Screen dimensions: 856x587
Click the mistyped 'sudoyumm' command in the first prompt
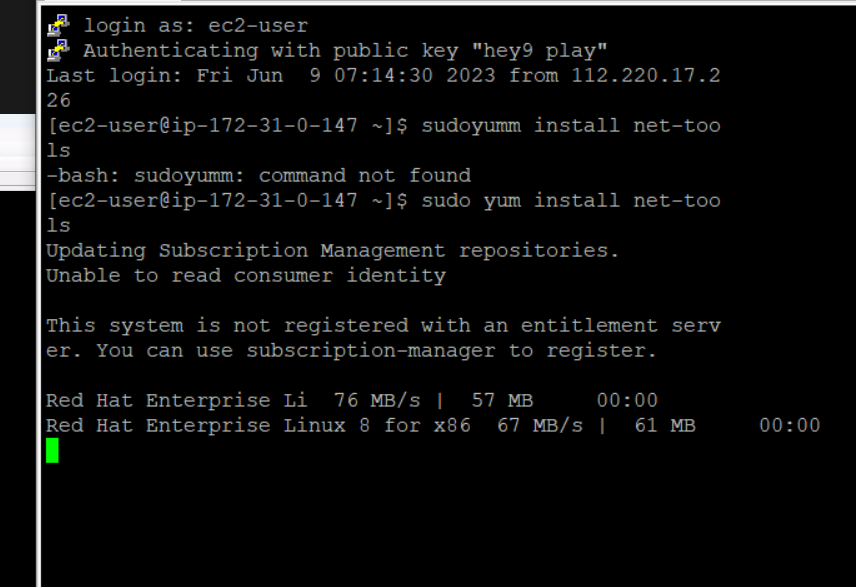471,126
